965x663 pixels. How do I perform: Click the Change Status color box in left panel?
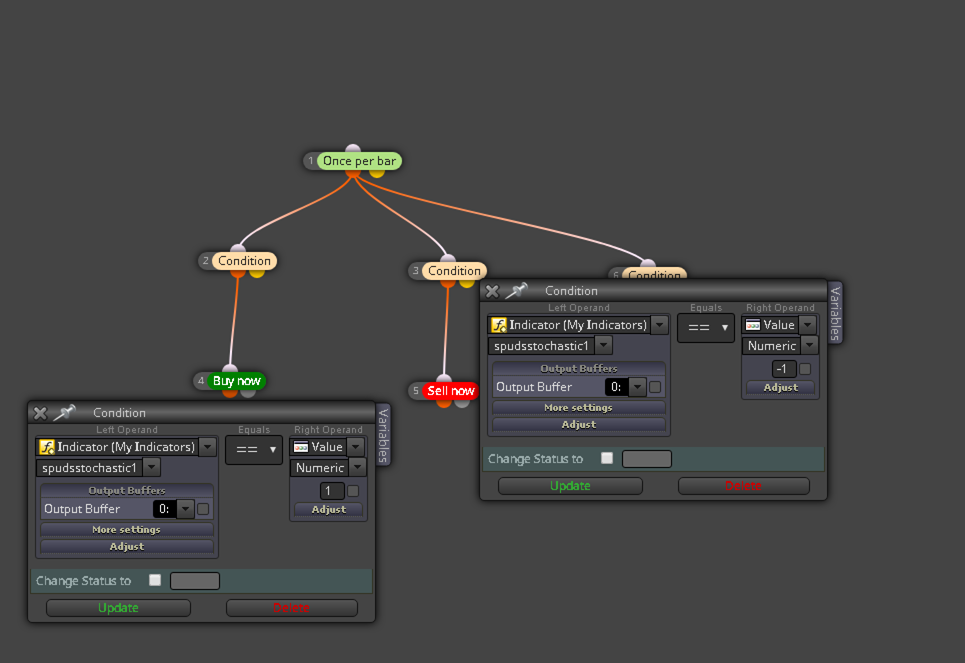pos(195,581)
